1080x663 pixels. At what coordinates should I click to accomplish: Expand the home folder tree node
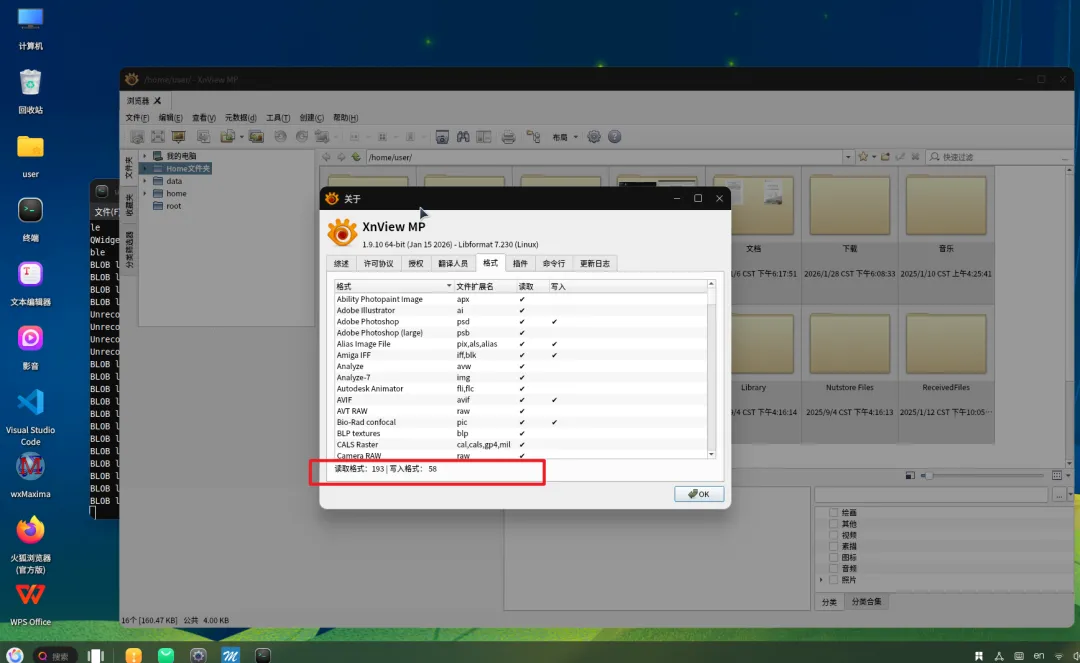(x=145, y=193)
